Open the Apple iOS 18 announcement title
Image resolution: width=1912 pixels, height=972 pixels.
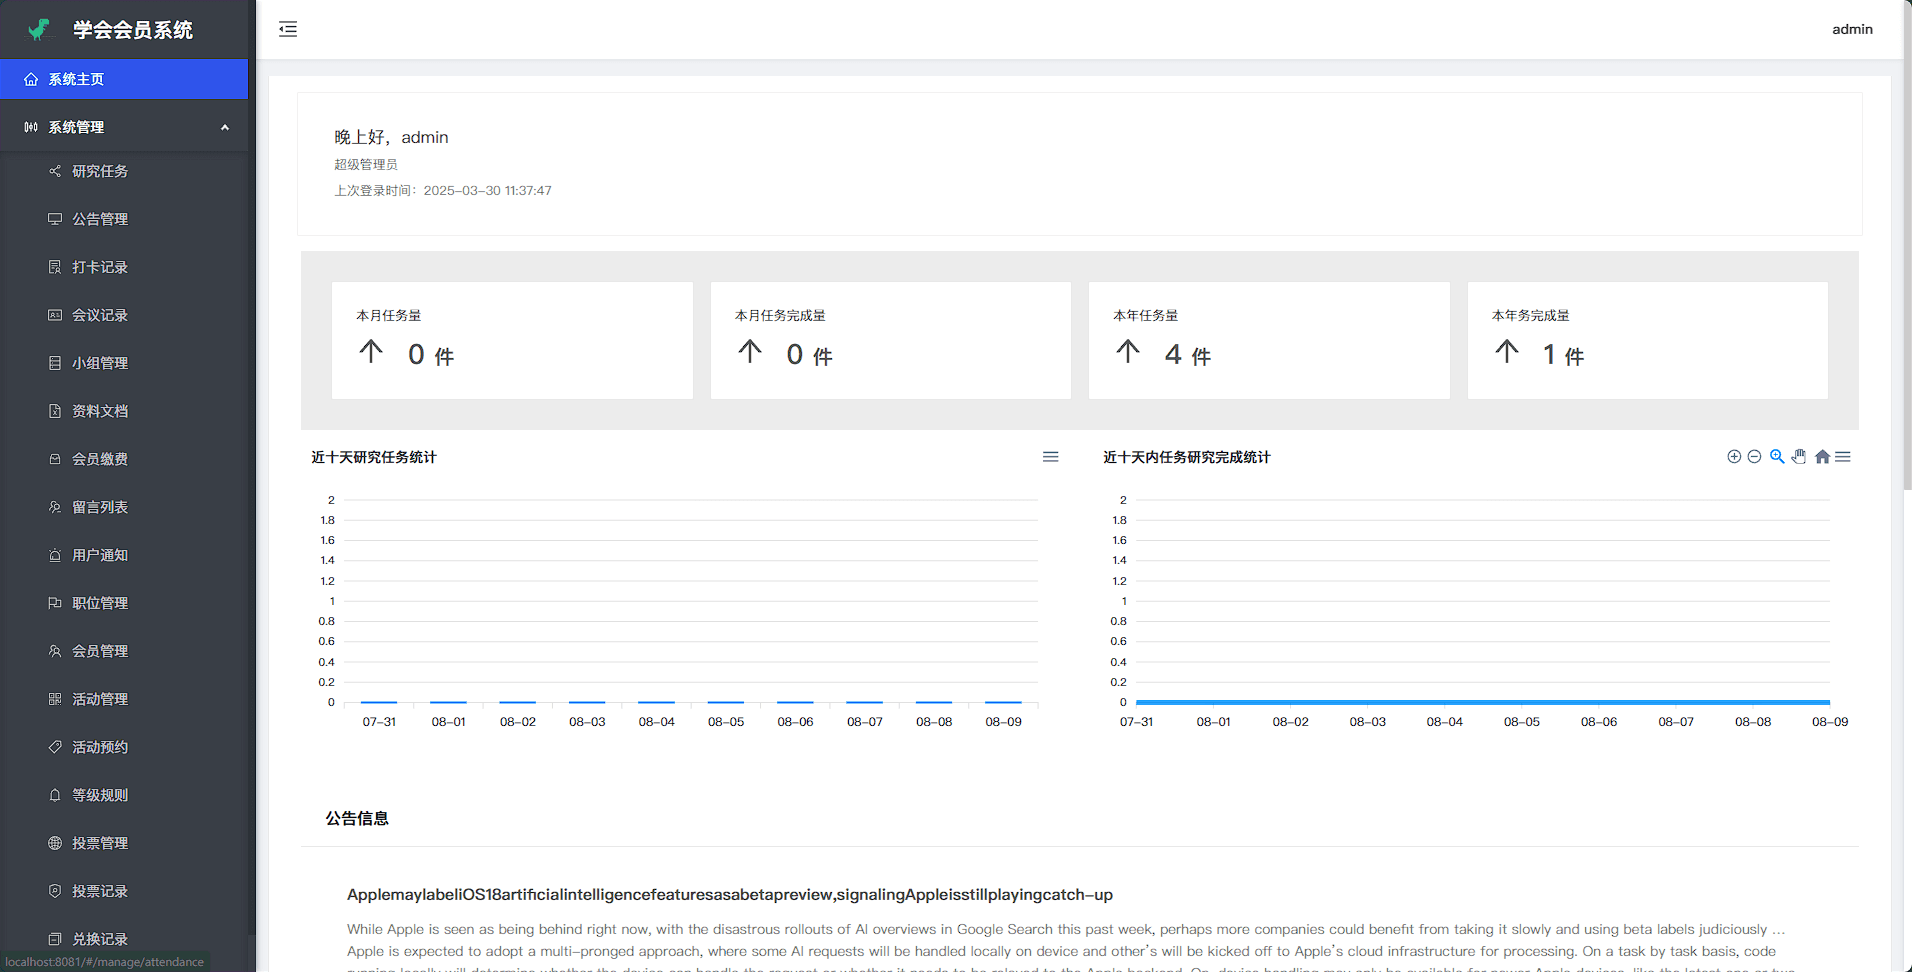(x=729, y=894)
